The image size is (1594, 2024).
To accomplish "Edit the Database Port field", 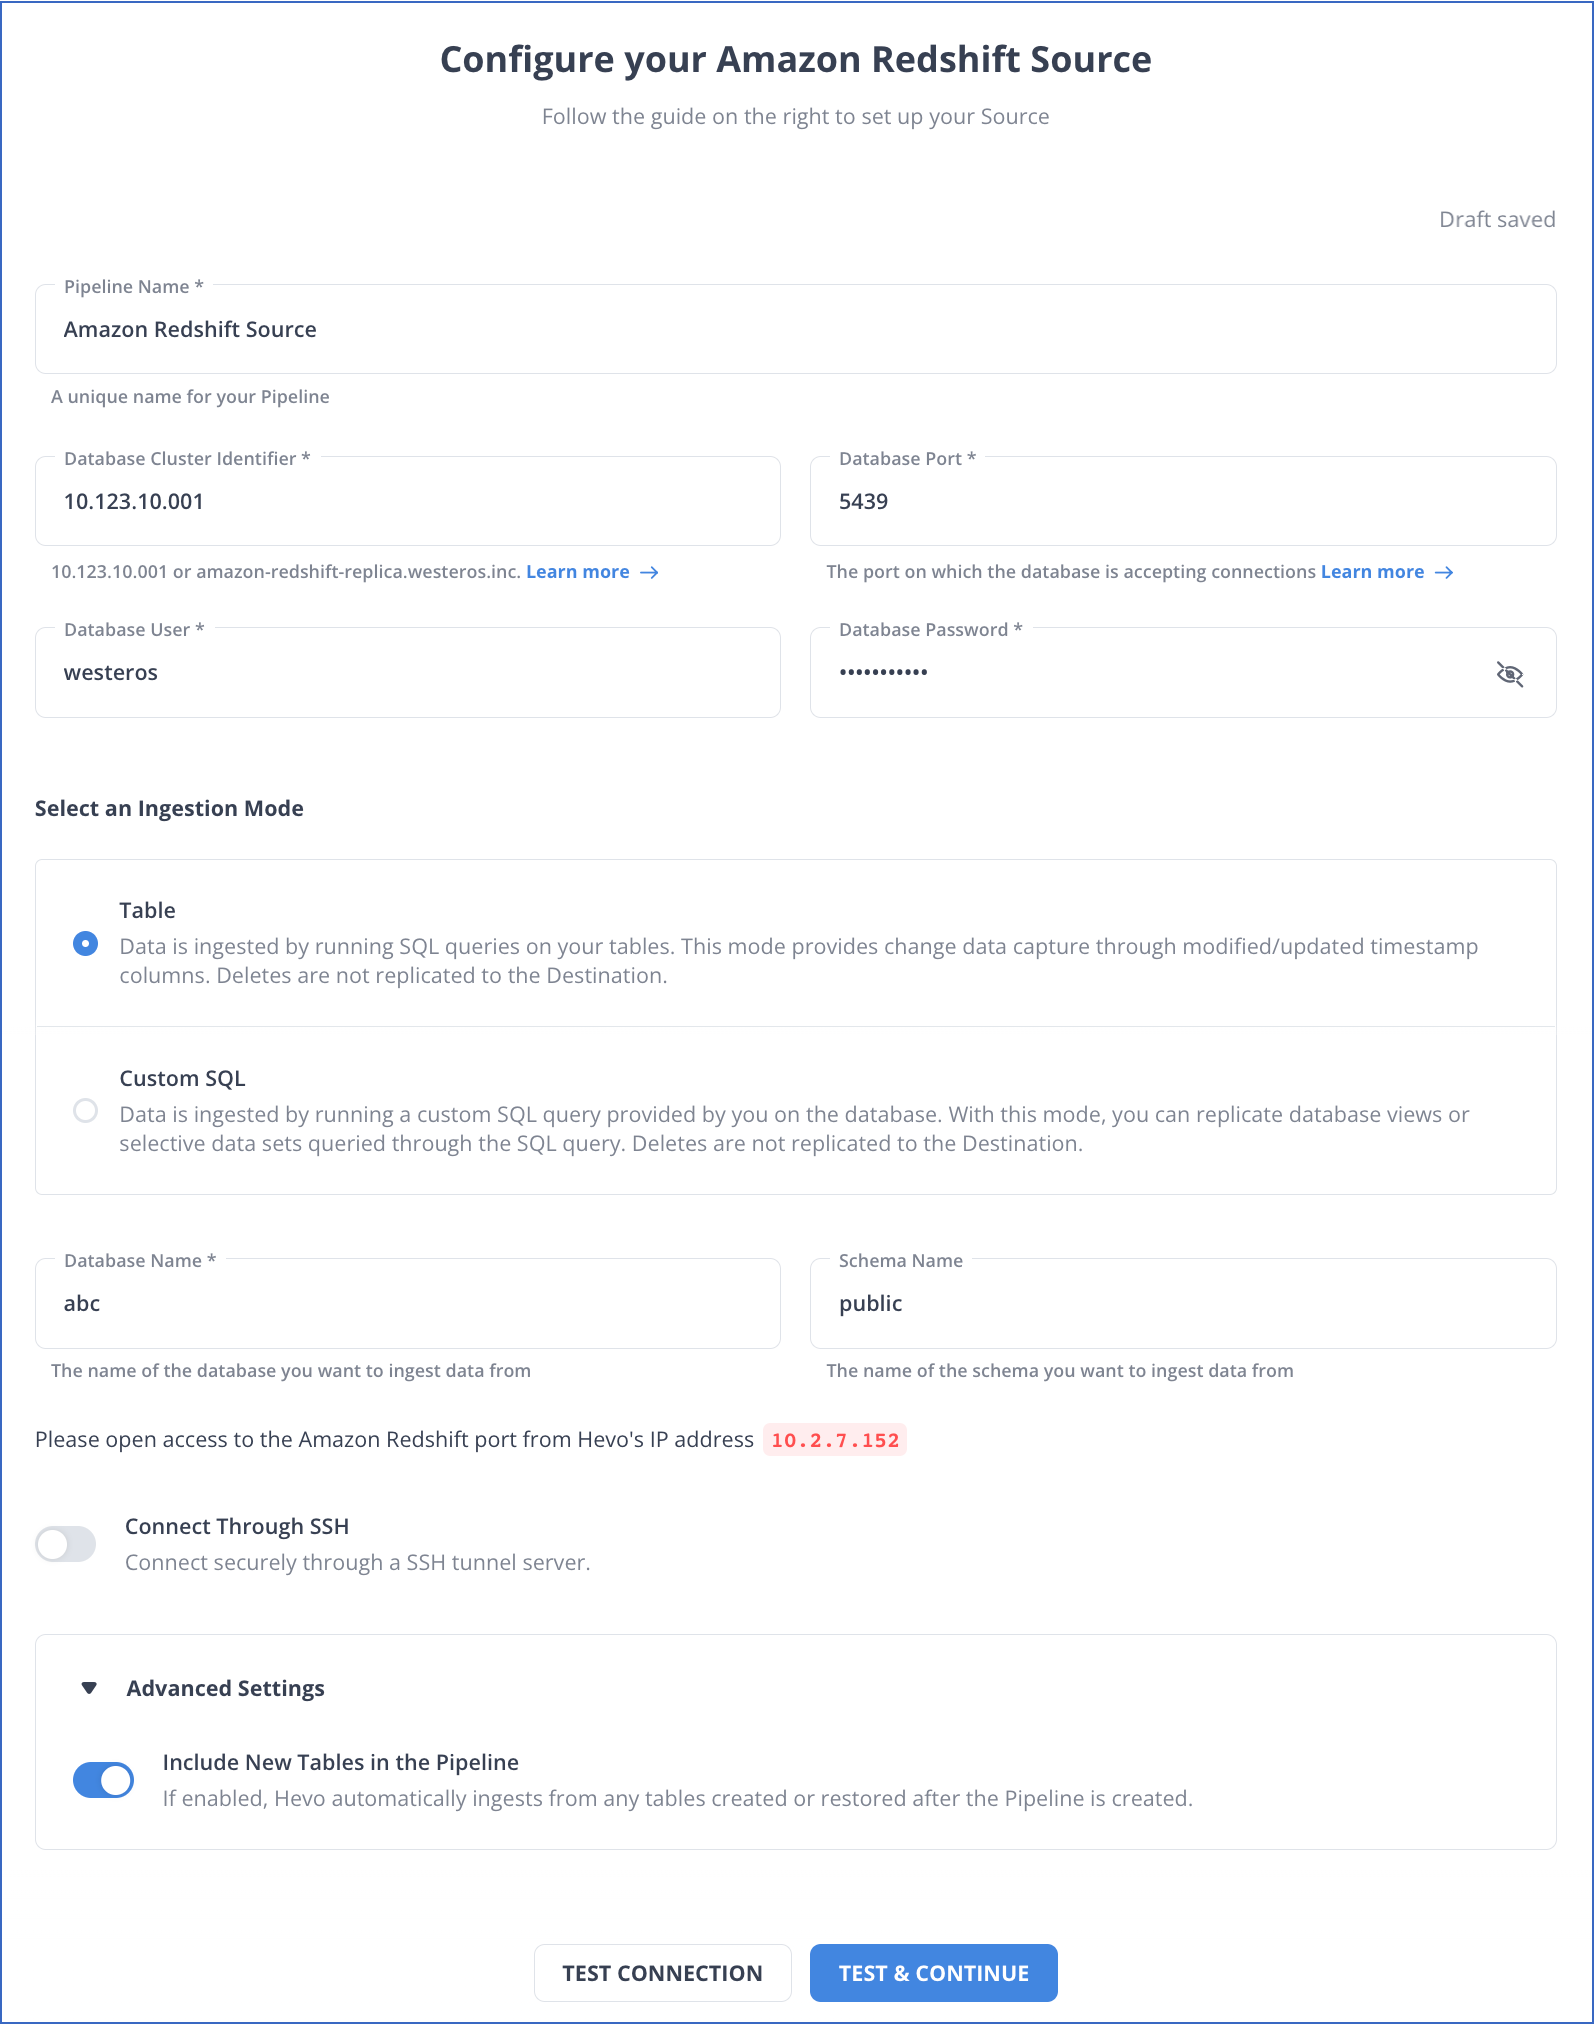I will point(1183,501).
